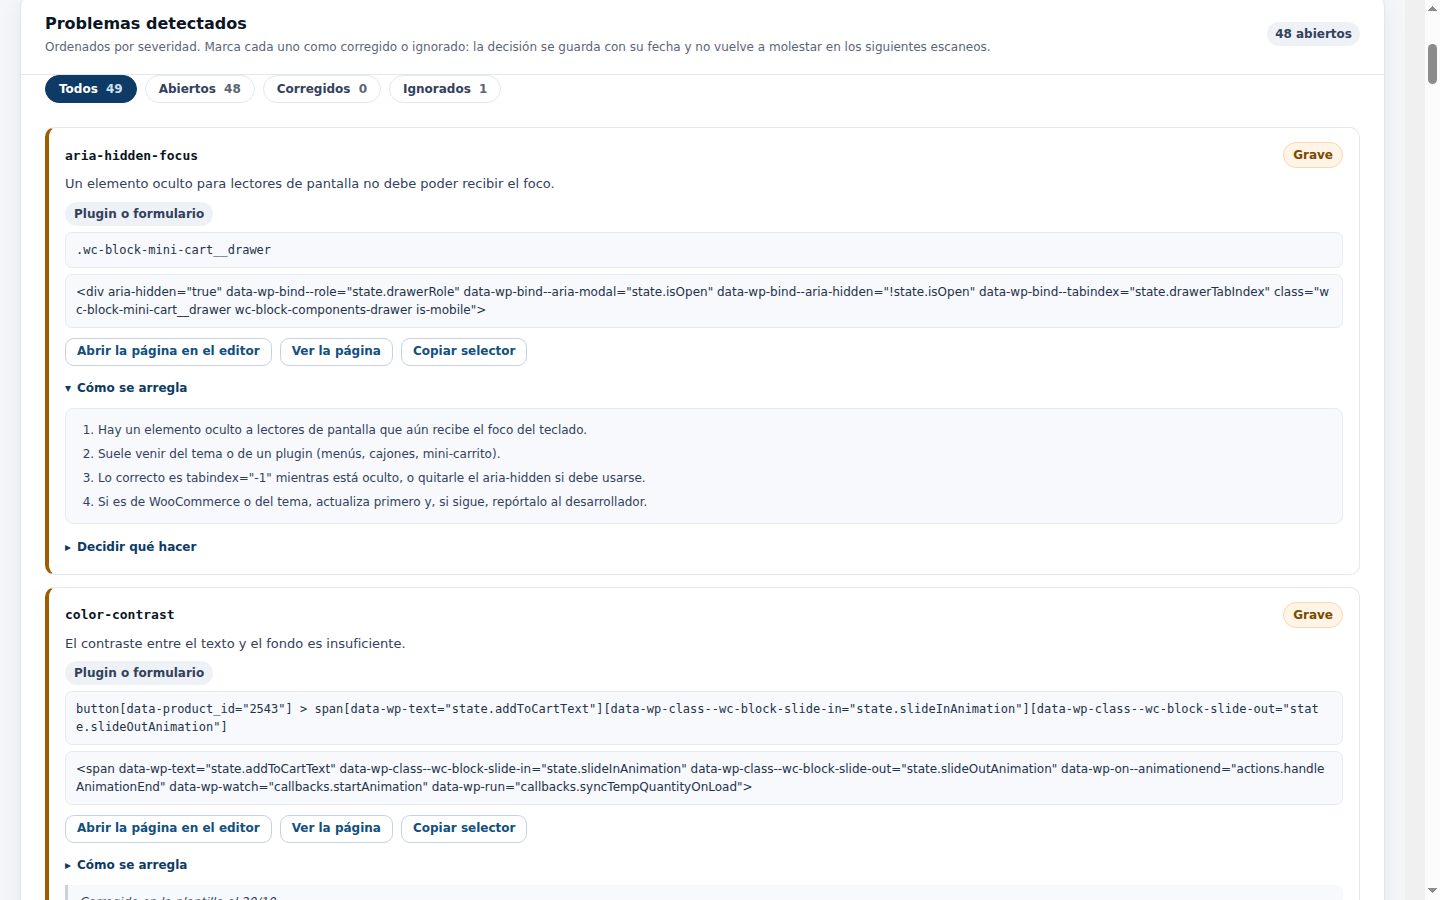Switch to the Corregidos filter
The width and height of the screenshot is (1440, 900).
[322, 89]
